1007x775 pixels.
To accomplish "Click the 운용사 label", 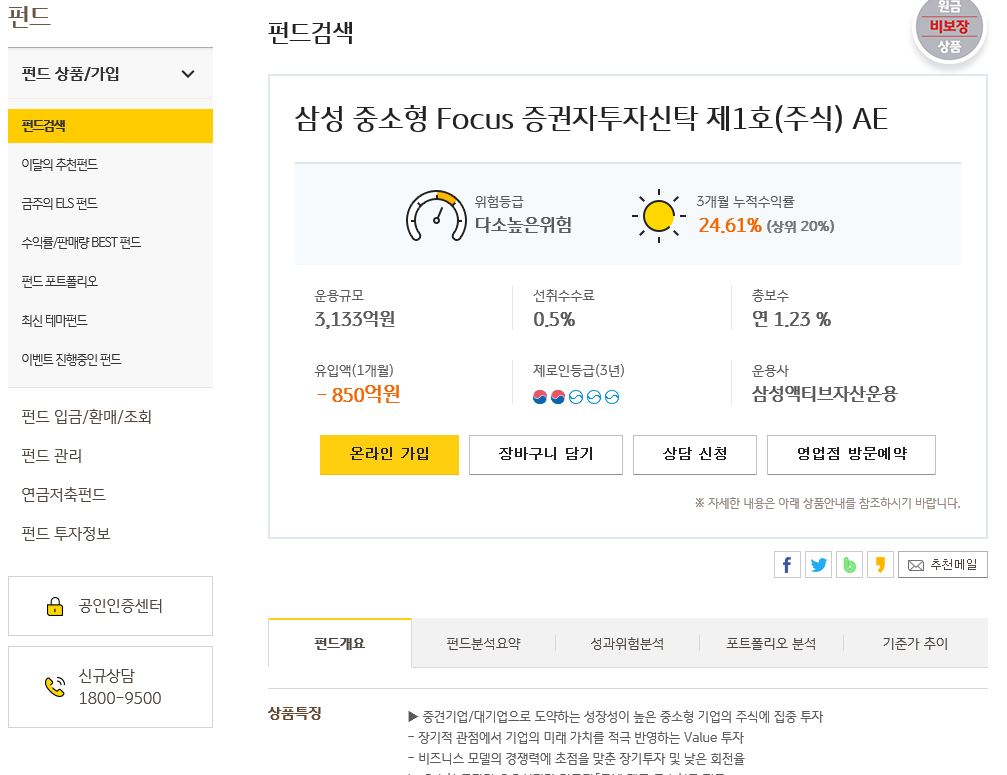I will point(770,370).
